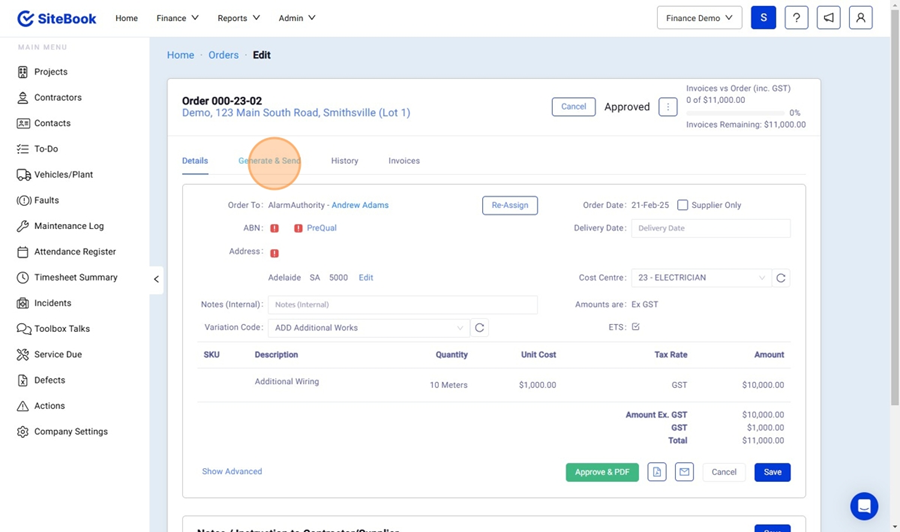Open the order three-dot options menu

point(668,107)
